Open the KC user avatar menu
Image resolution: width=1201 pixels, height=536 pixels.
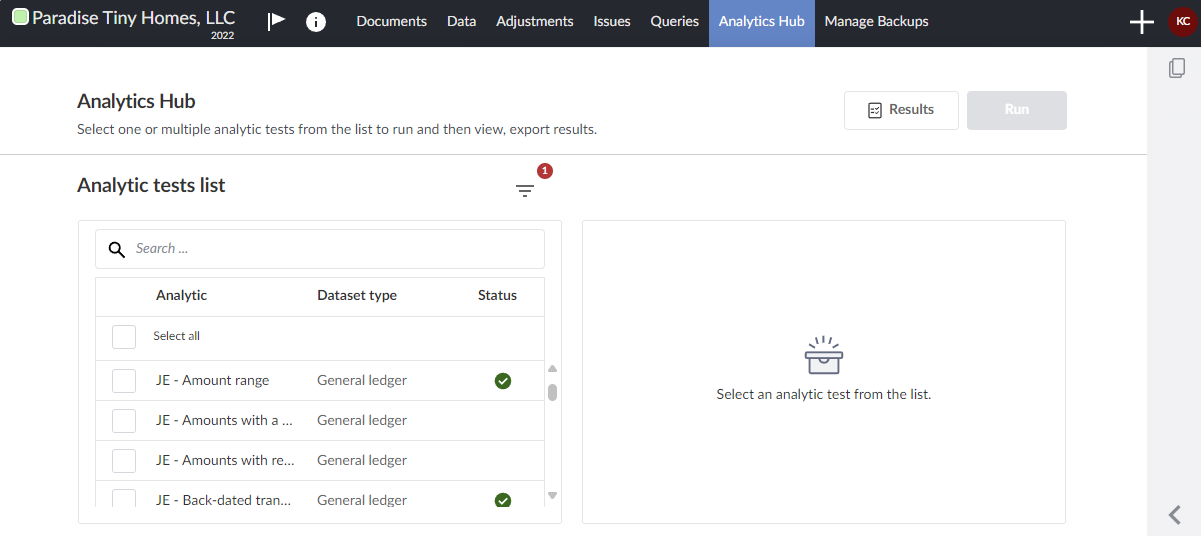pos(1182,22)
